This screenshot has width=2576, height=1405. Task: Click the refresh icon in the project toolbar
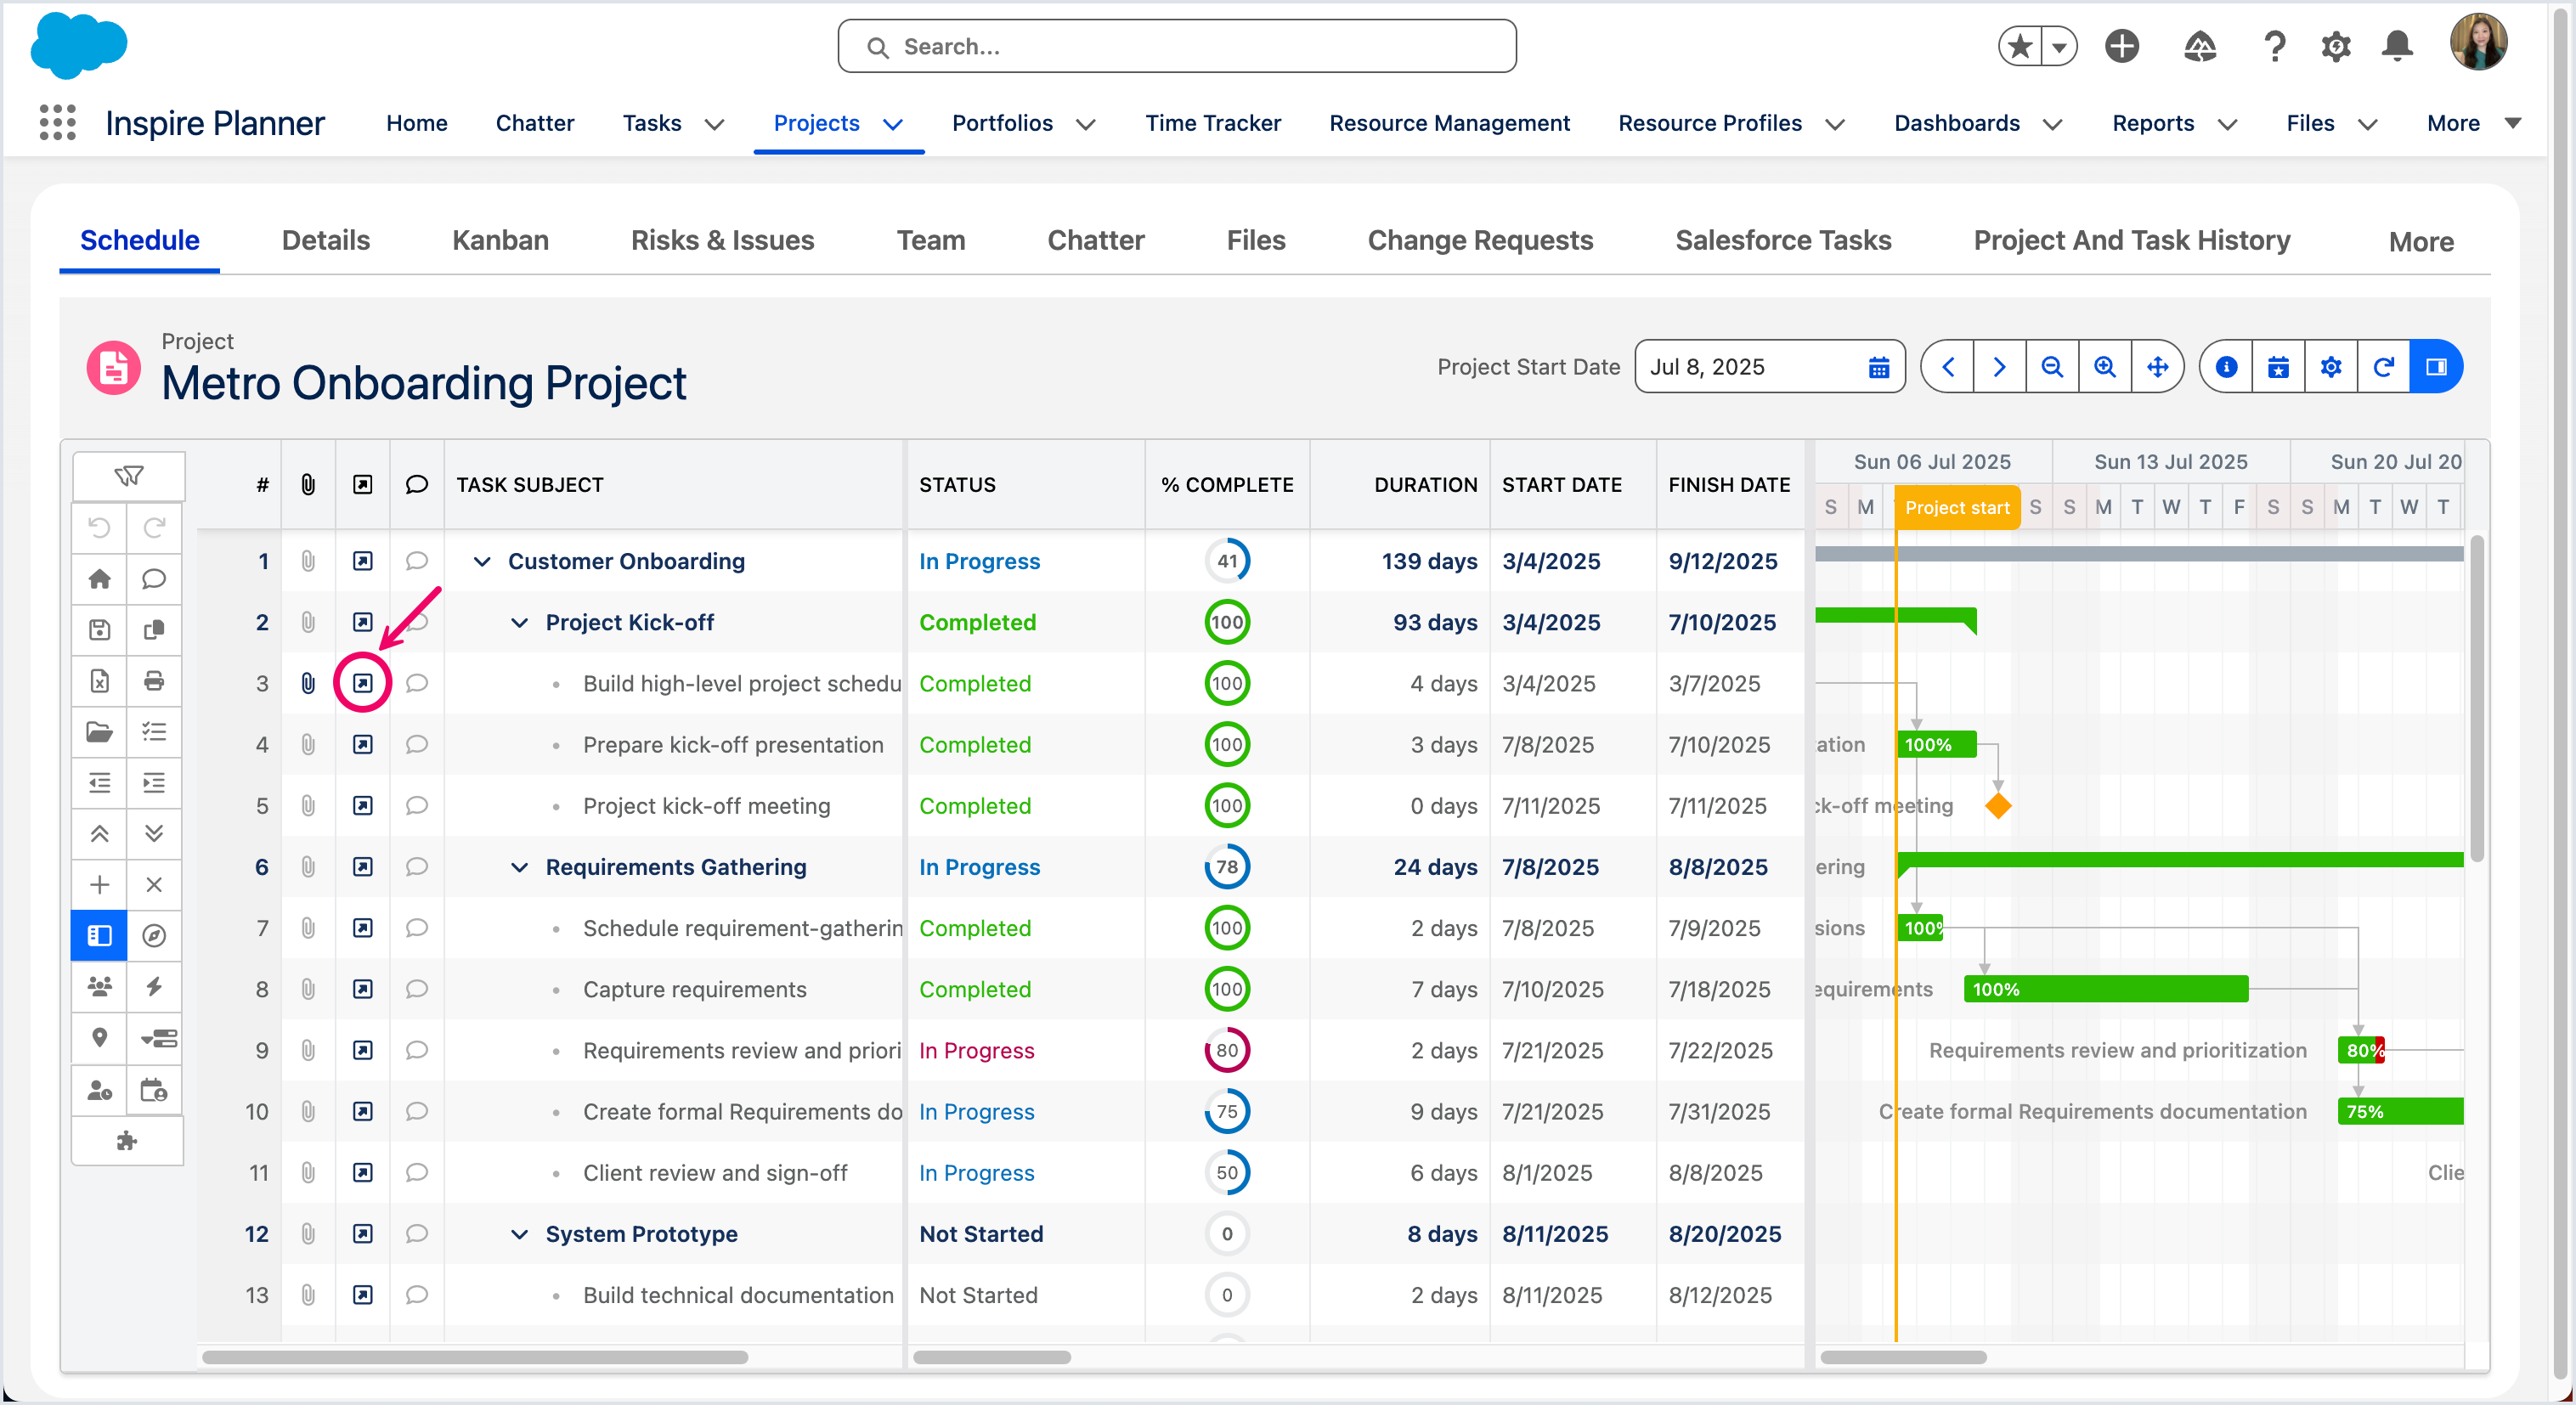coord(2384,367)
